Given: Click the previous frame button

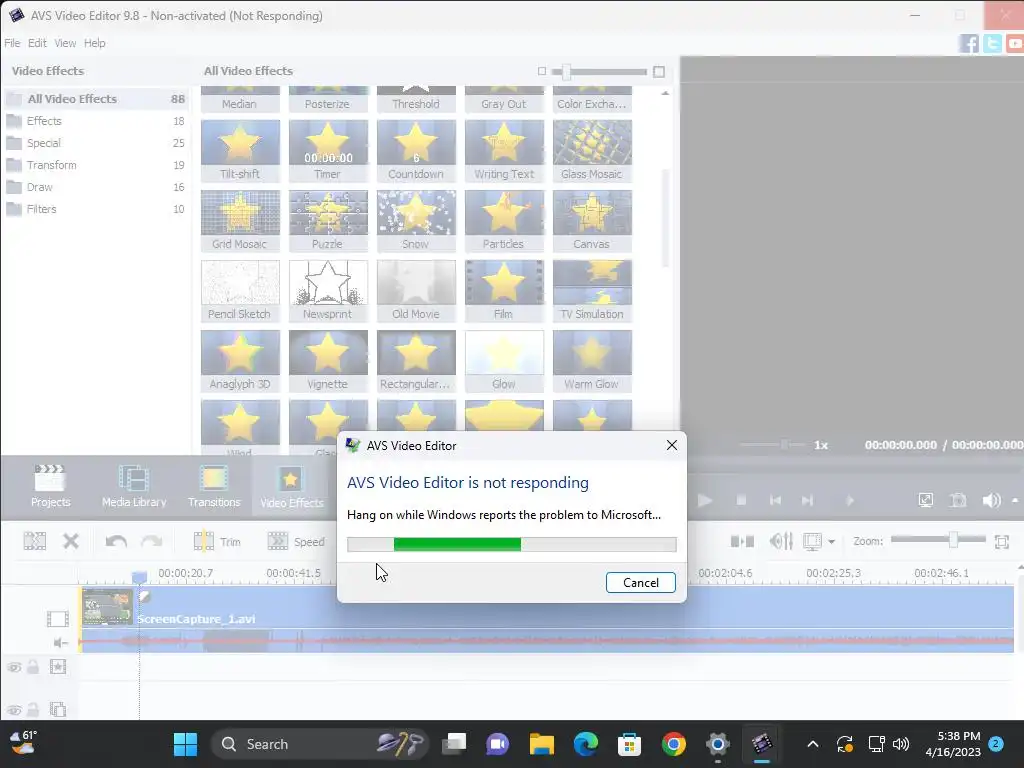Looking at the screenshot, I should point(775,501).
